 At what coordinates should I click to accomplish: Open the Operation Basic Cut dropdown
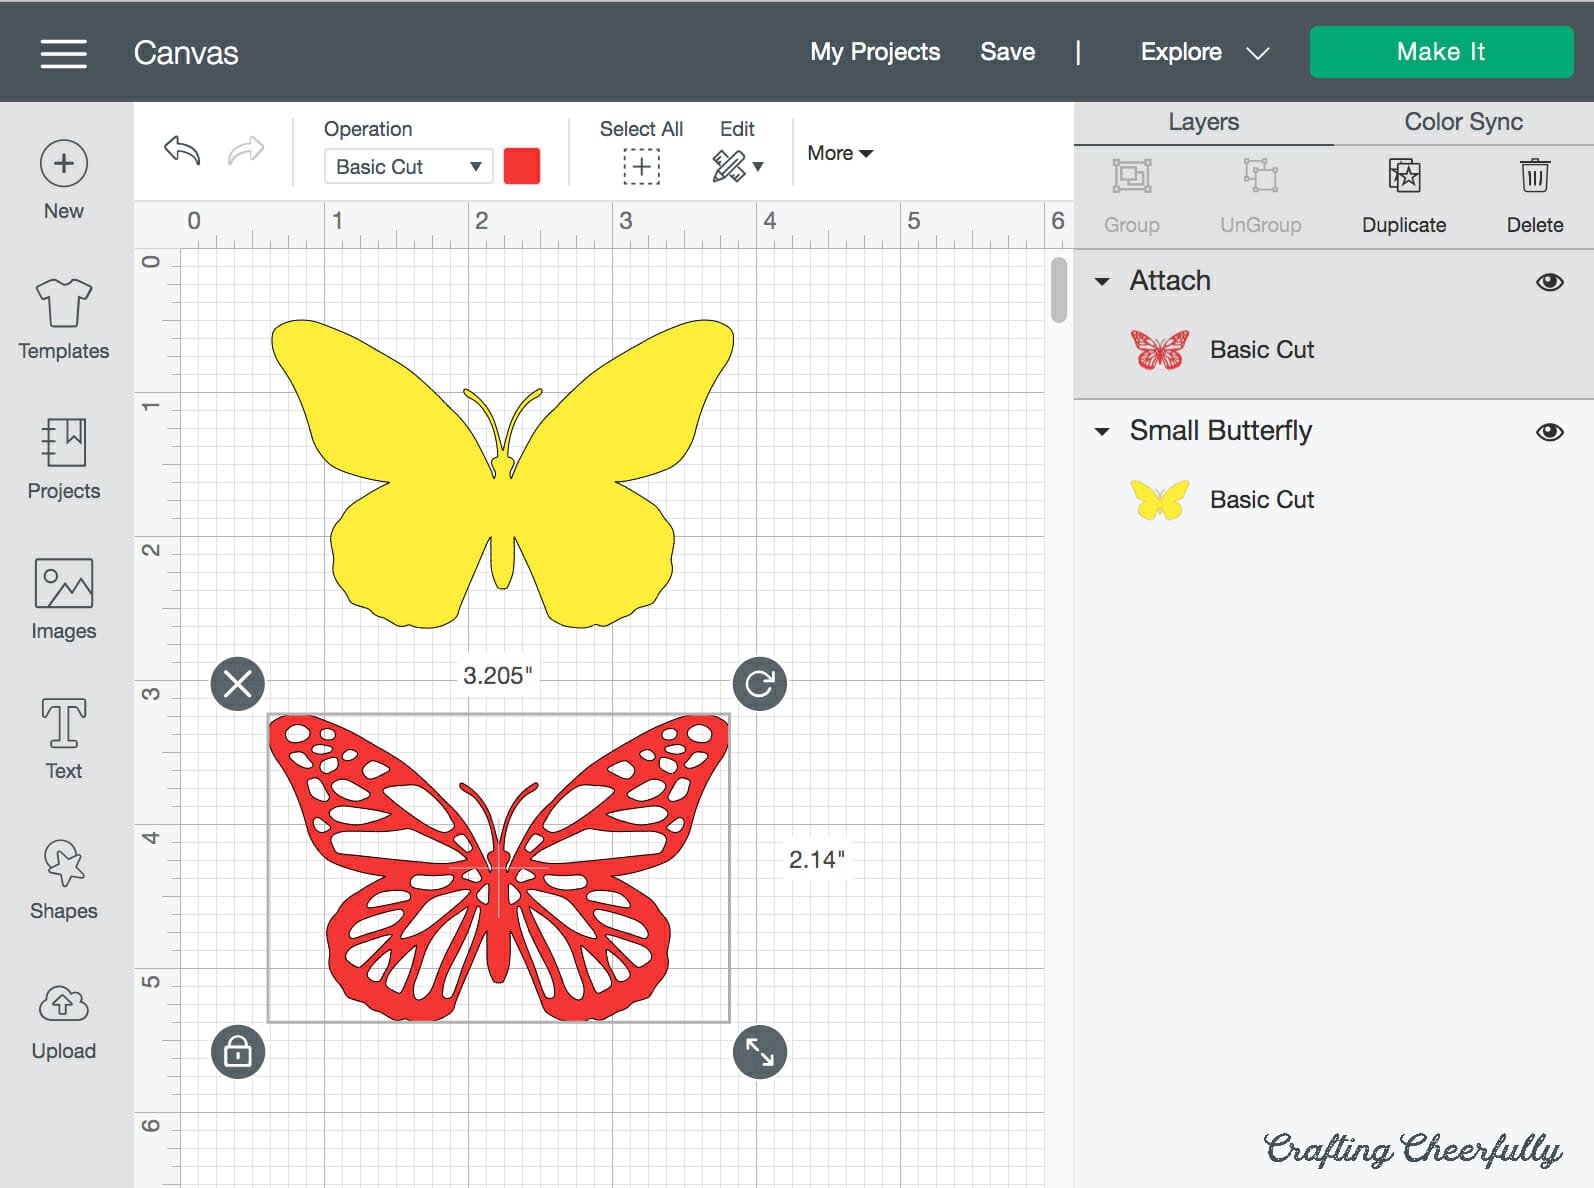[x=408, y=166]
